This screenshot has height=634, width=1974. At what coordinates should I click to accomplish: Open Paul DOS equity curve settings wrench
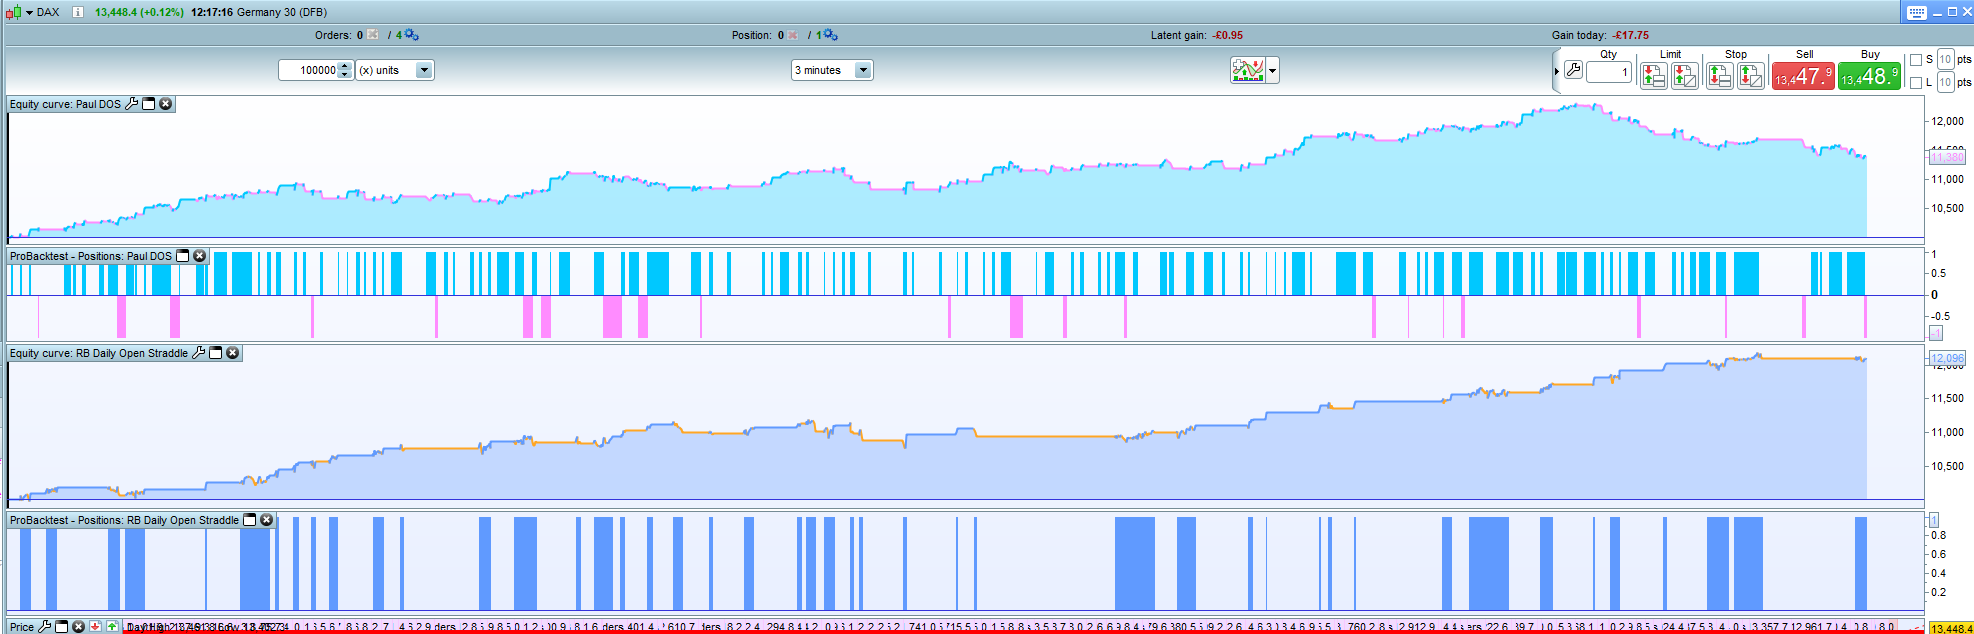point(131,104)
